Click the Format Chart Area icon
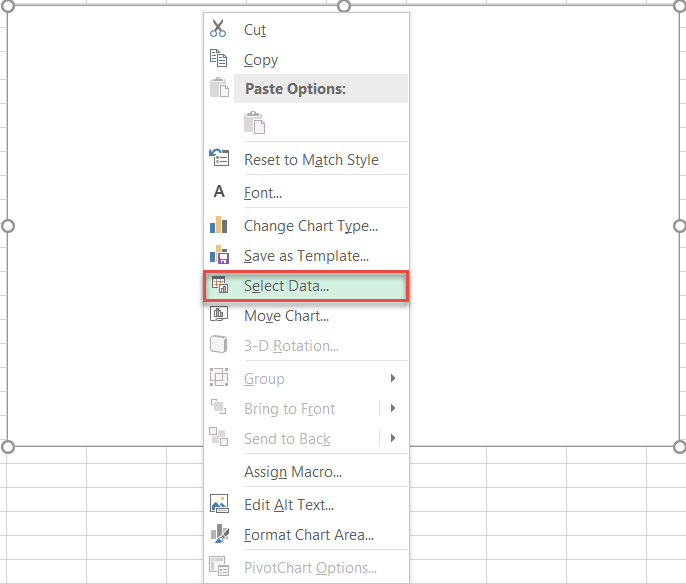686x584 pixels. click(220, 534)
